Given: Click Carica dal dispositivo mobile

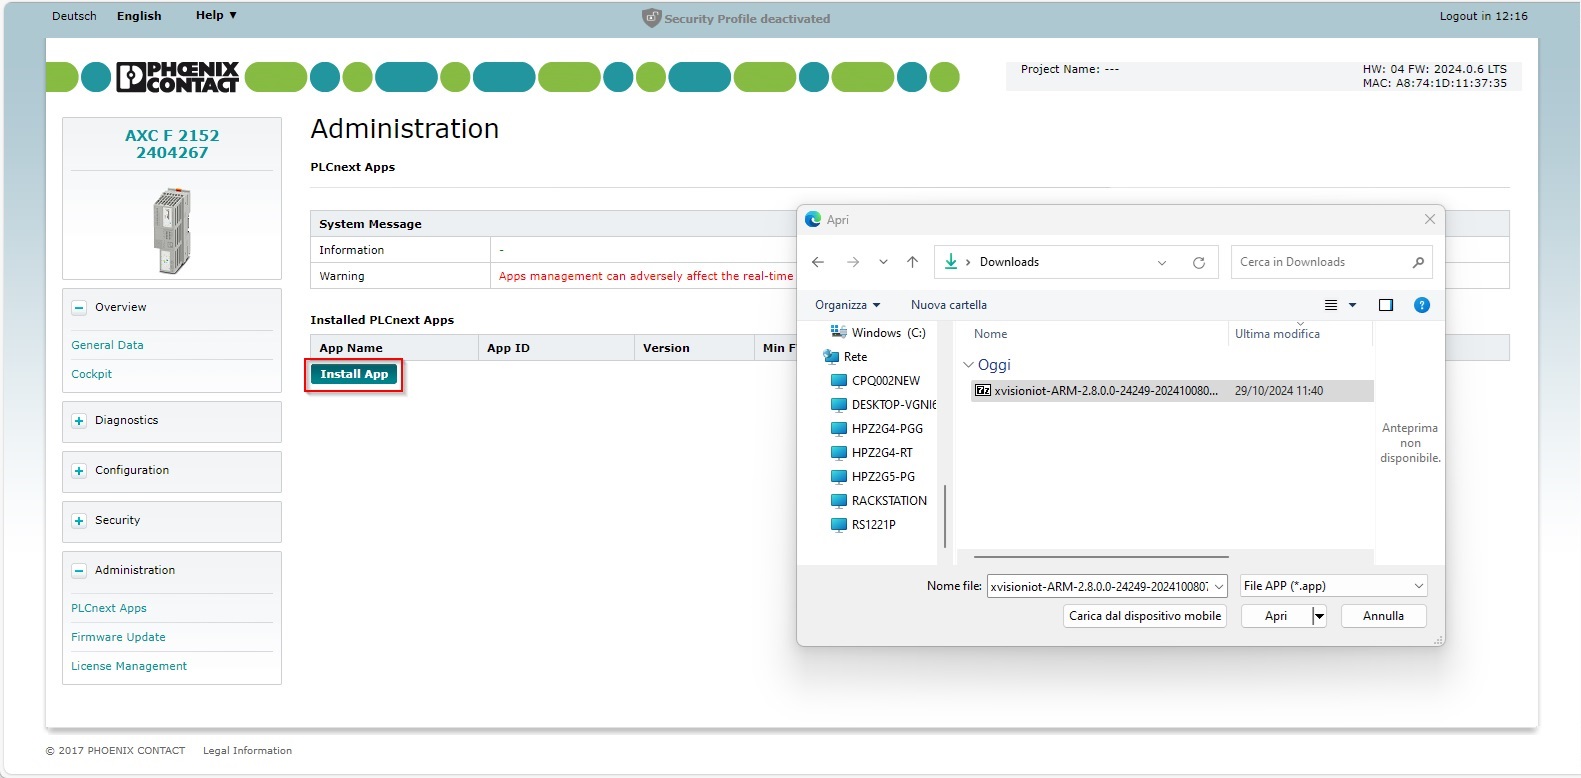Looking at the screenshot, I should (1145, 616).
